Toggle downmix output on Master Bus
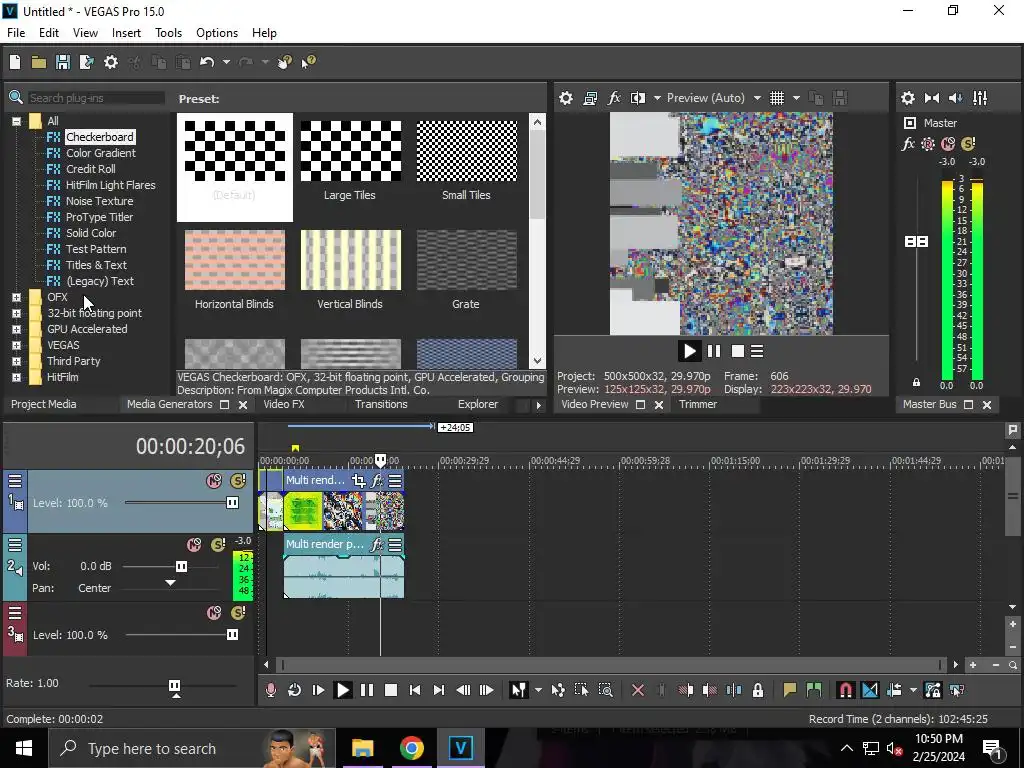Screen dimensions: 1024x768 tap(932, 98)
